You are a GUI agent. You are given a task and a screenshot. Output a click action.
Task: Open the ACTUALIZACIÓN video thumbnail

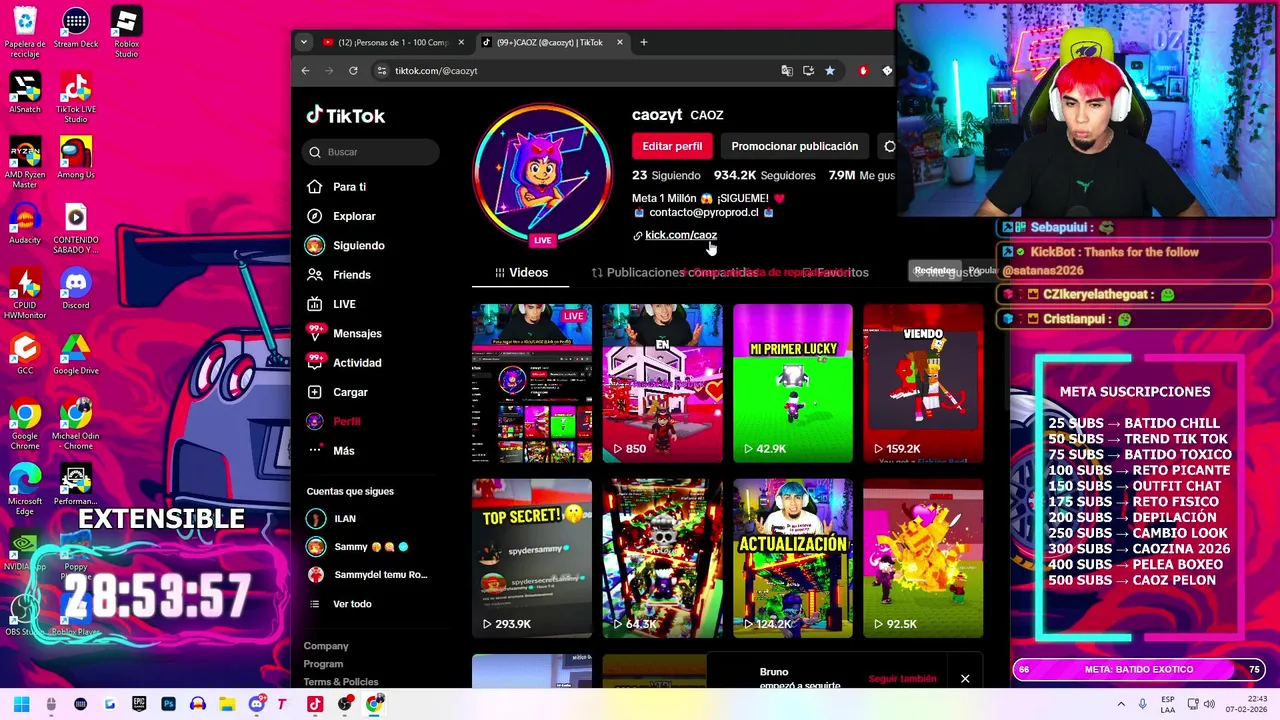click(793, 558)
